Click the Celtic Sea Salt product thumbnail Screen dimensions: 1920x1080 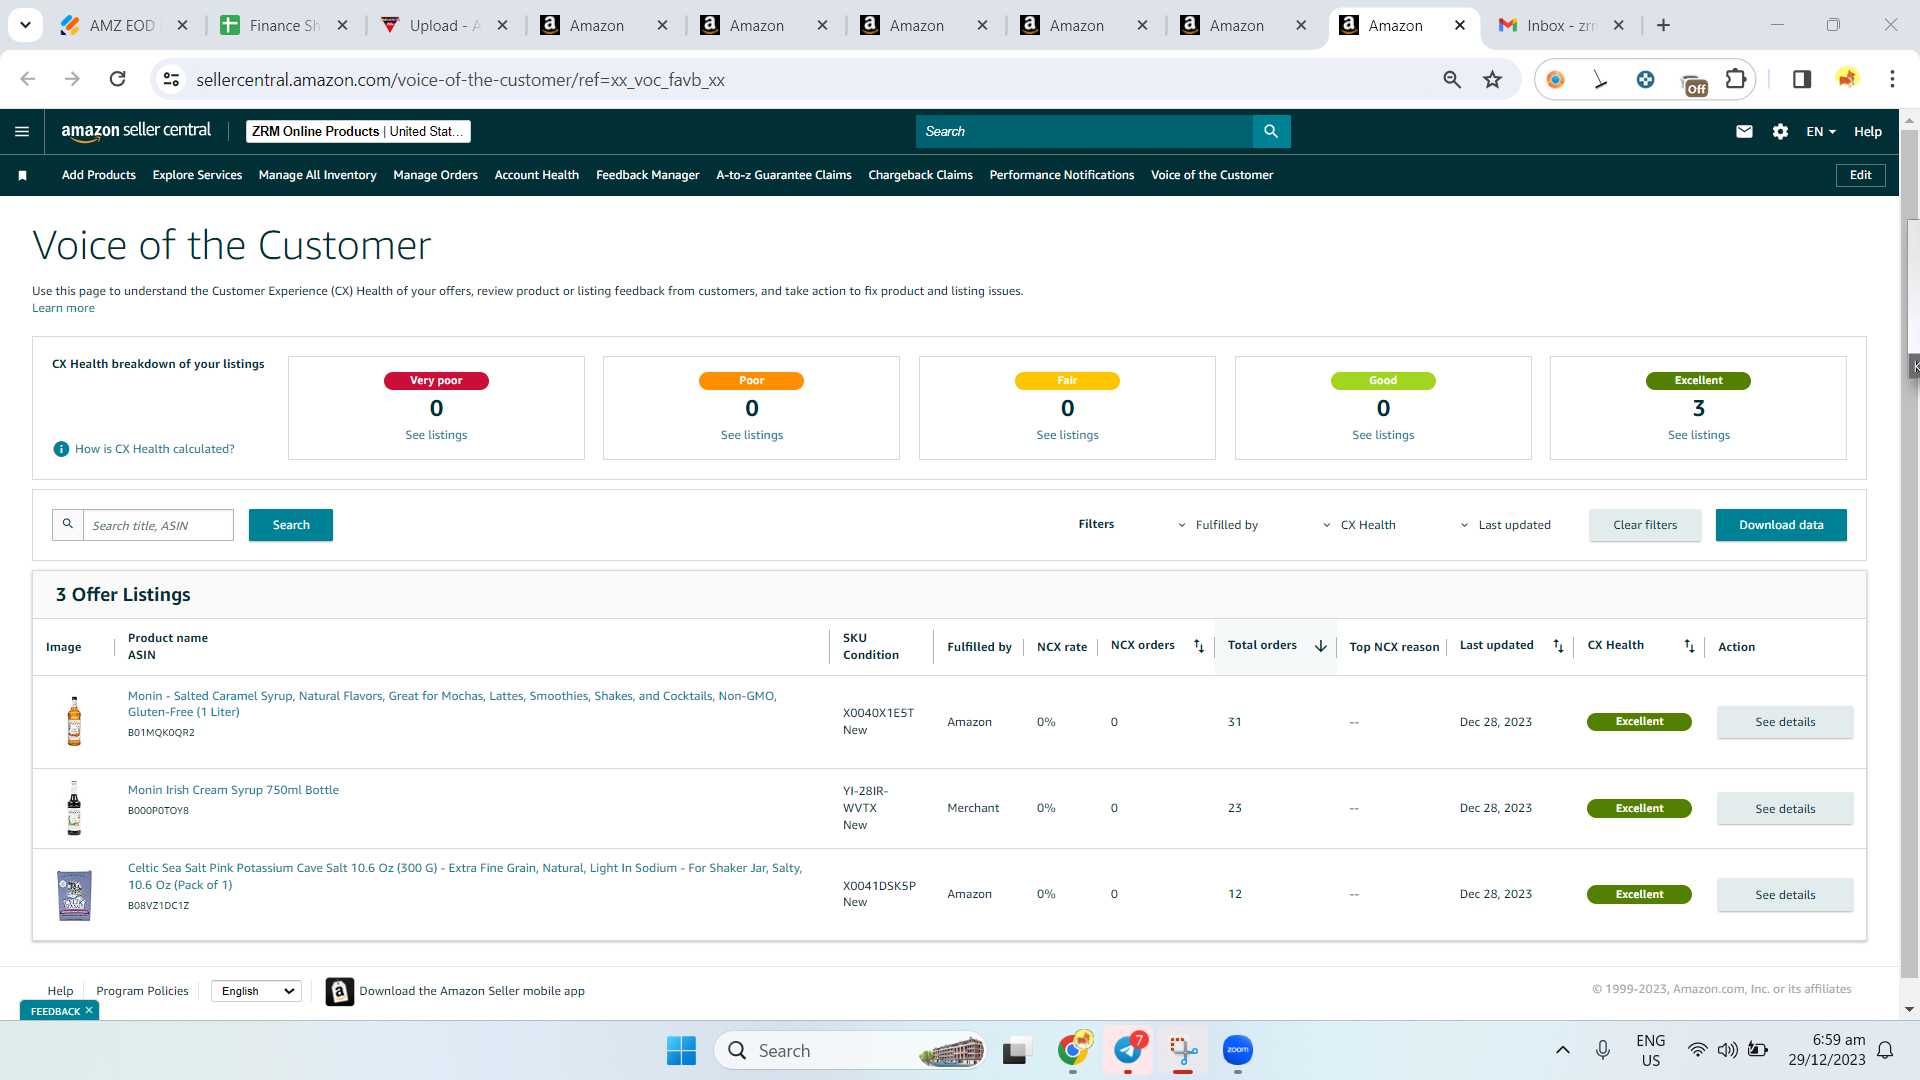[74, 895]
